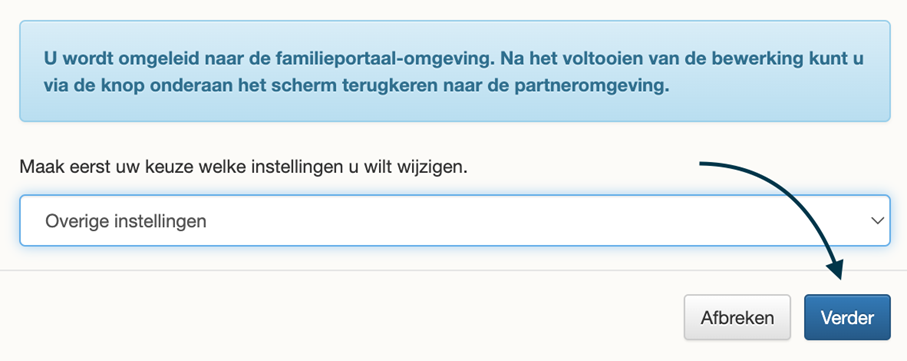This screenshot has width=907, height=361.
Task: Click the 'Overige instellingen' text in the select field
Action: pyautogui.click(x=126, y=221)
